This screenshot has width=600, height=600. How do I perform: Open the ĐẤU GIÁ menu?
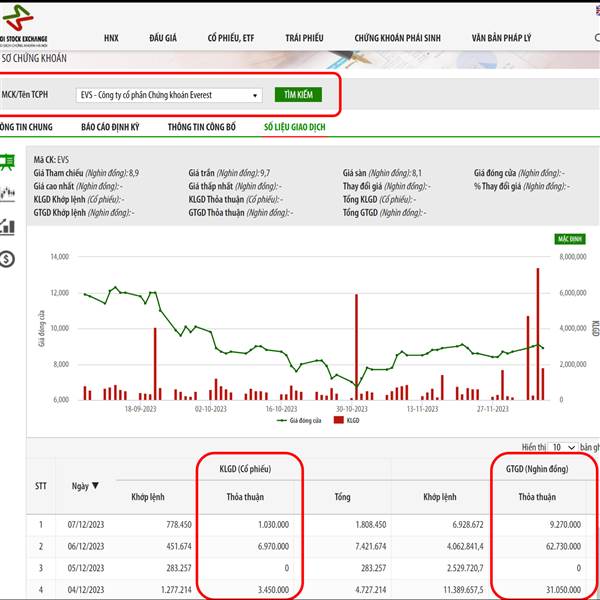(x=163, y=38)
